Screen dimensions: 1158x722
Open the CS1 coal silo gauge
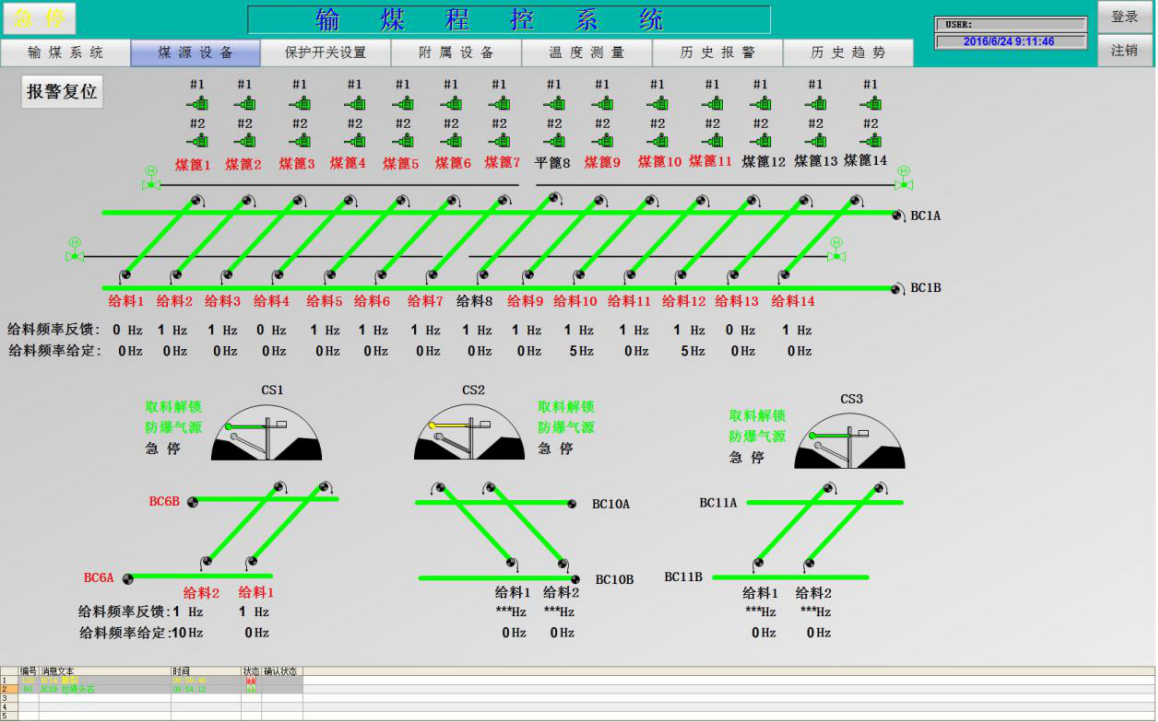pyautogui.click(x=267, y=433)
